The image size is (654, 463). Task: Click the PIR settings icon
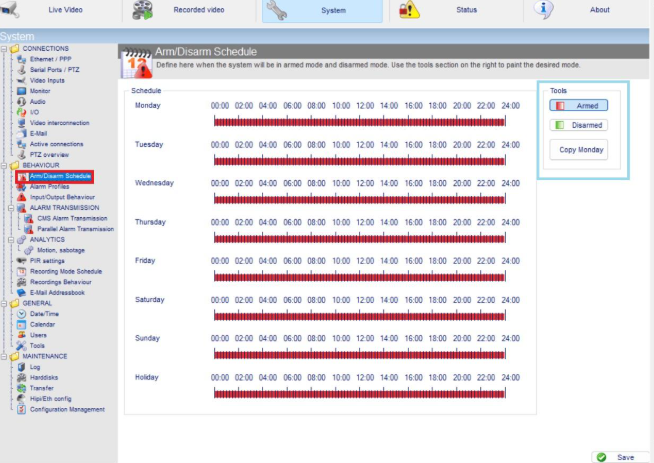tap(21, 261)
